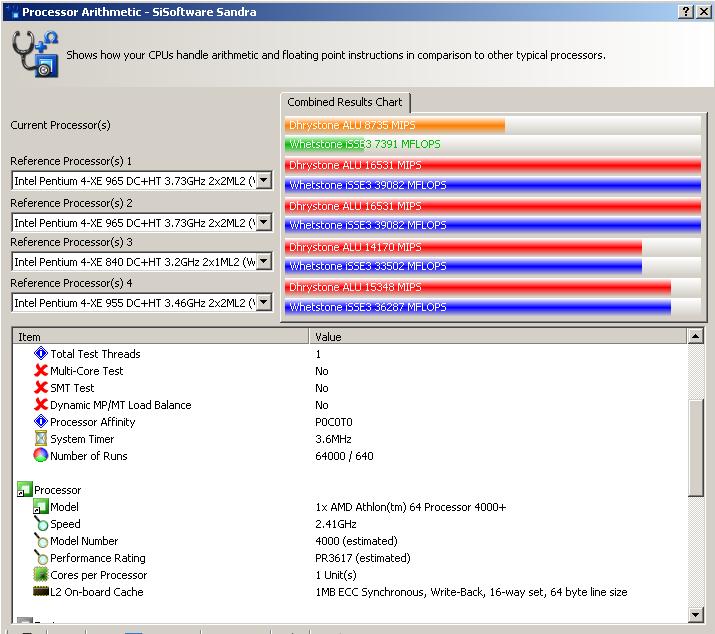The width and height of the screenshot is (715, 634).
Task: Click the red X icon beside Multi-Core Test
Action: (x=41, y=370)
